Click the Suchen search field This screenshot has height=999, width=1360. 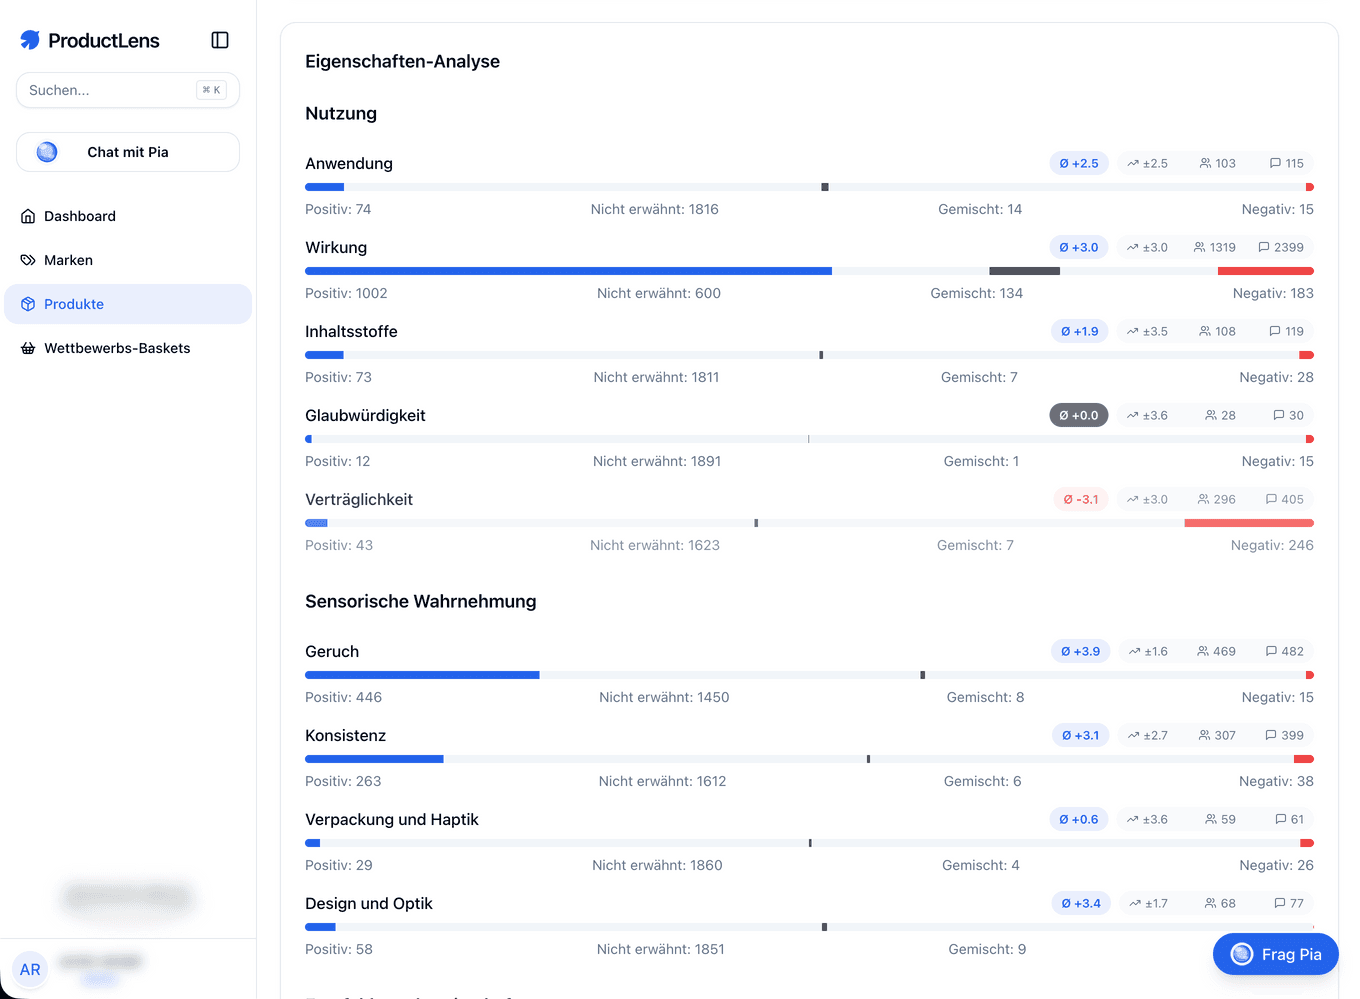point(127,90)
